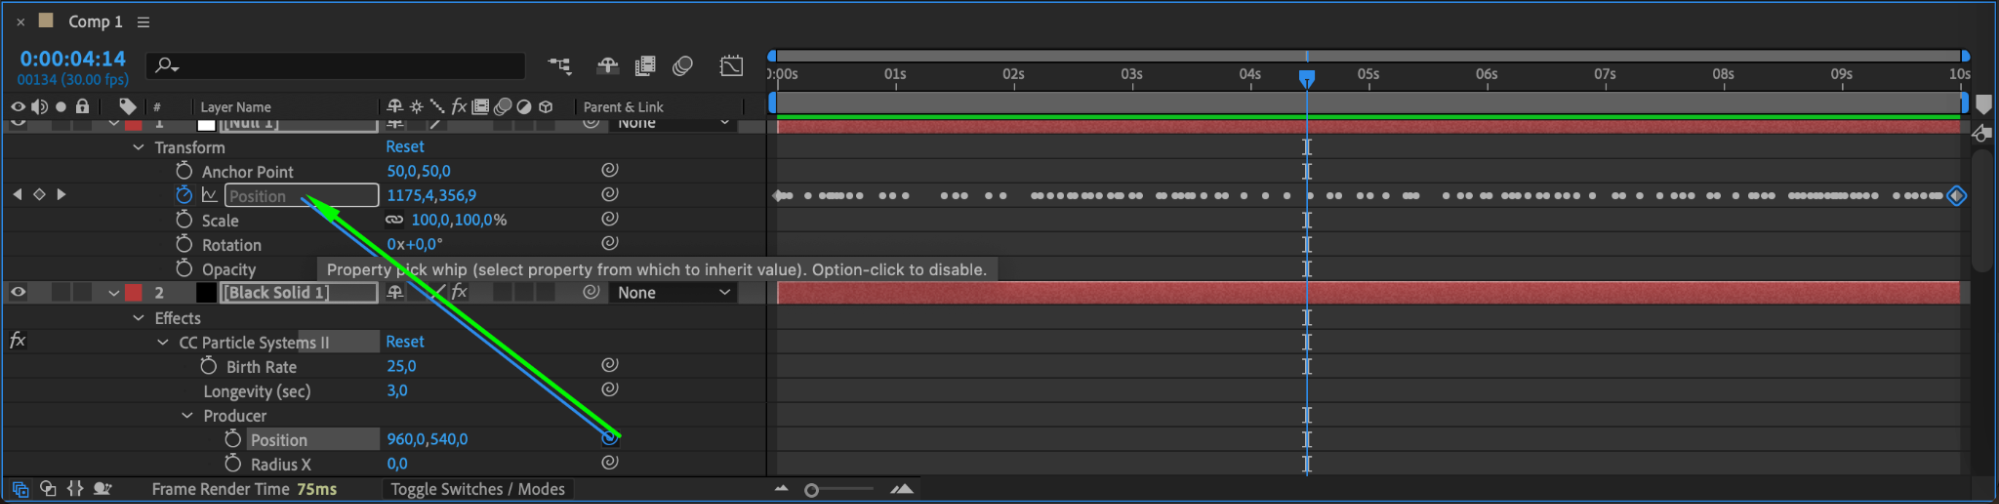This screenshot has width=1999, height=504.
Task: Click the current time 0:00:04:14 display
Action: (x=73, y=59)
